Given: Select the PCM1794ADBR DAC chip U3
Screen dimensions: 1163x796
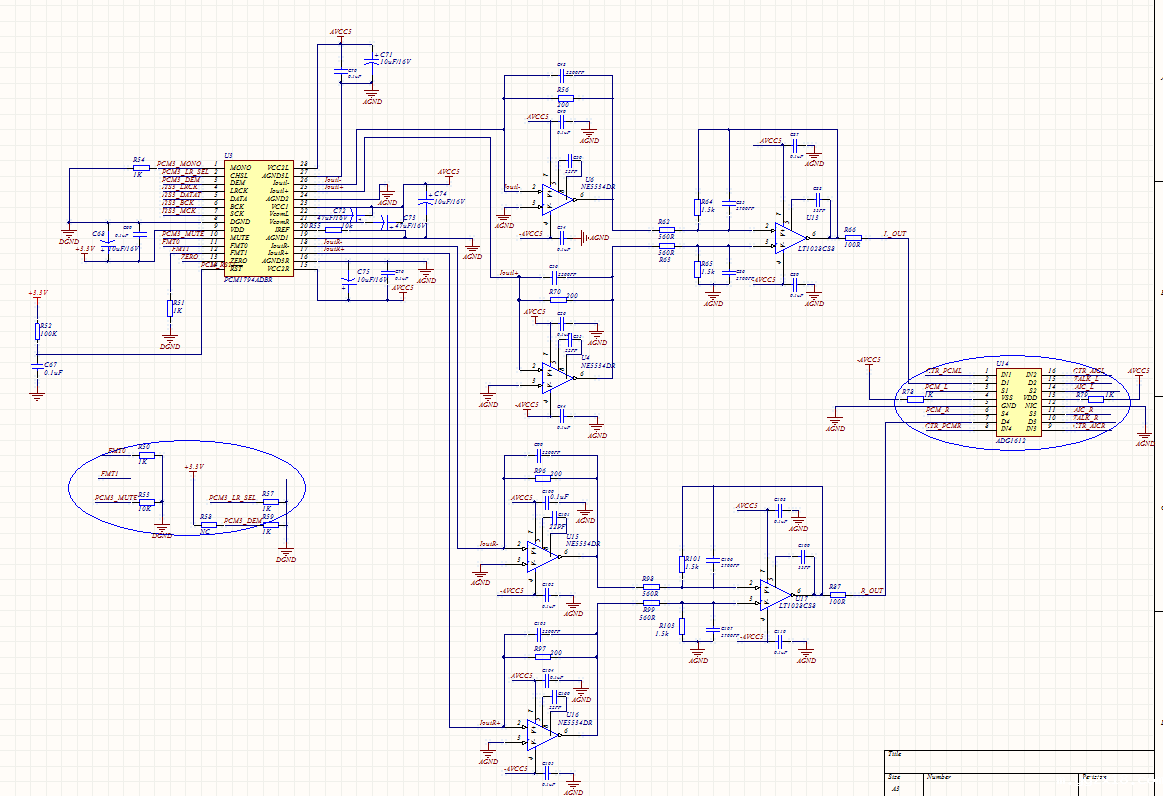Looking at the screenshot, I should point(259,217).
